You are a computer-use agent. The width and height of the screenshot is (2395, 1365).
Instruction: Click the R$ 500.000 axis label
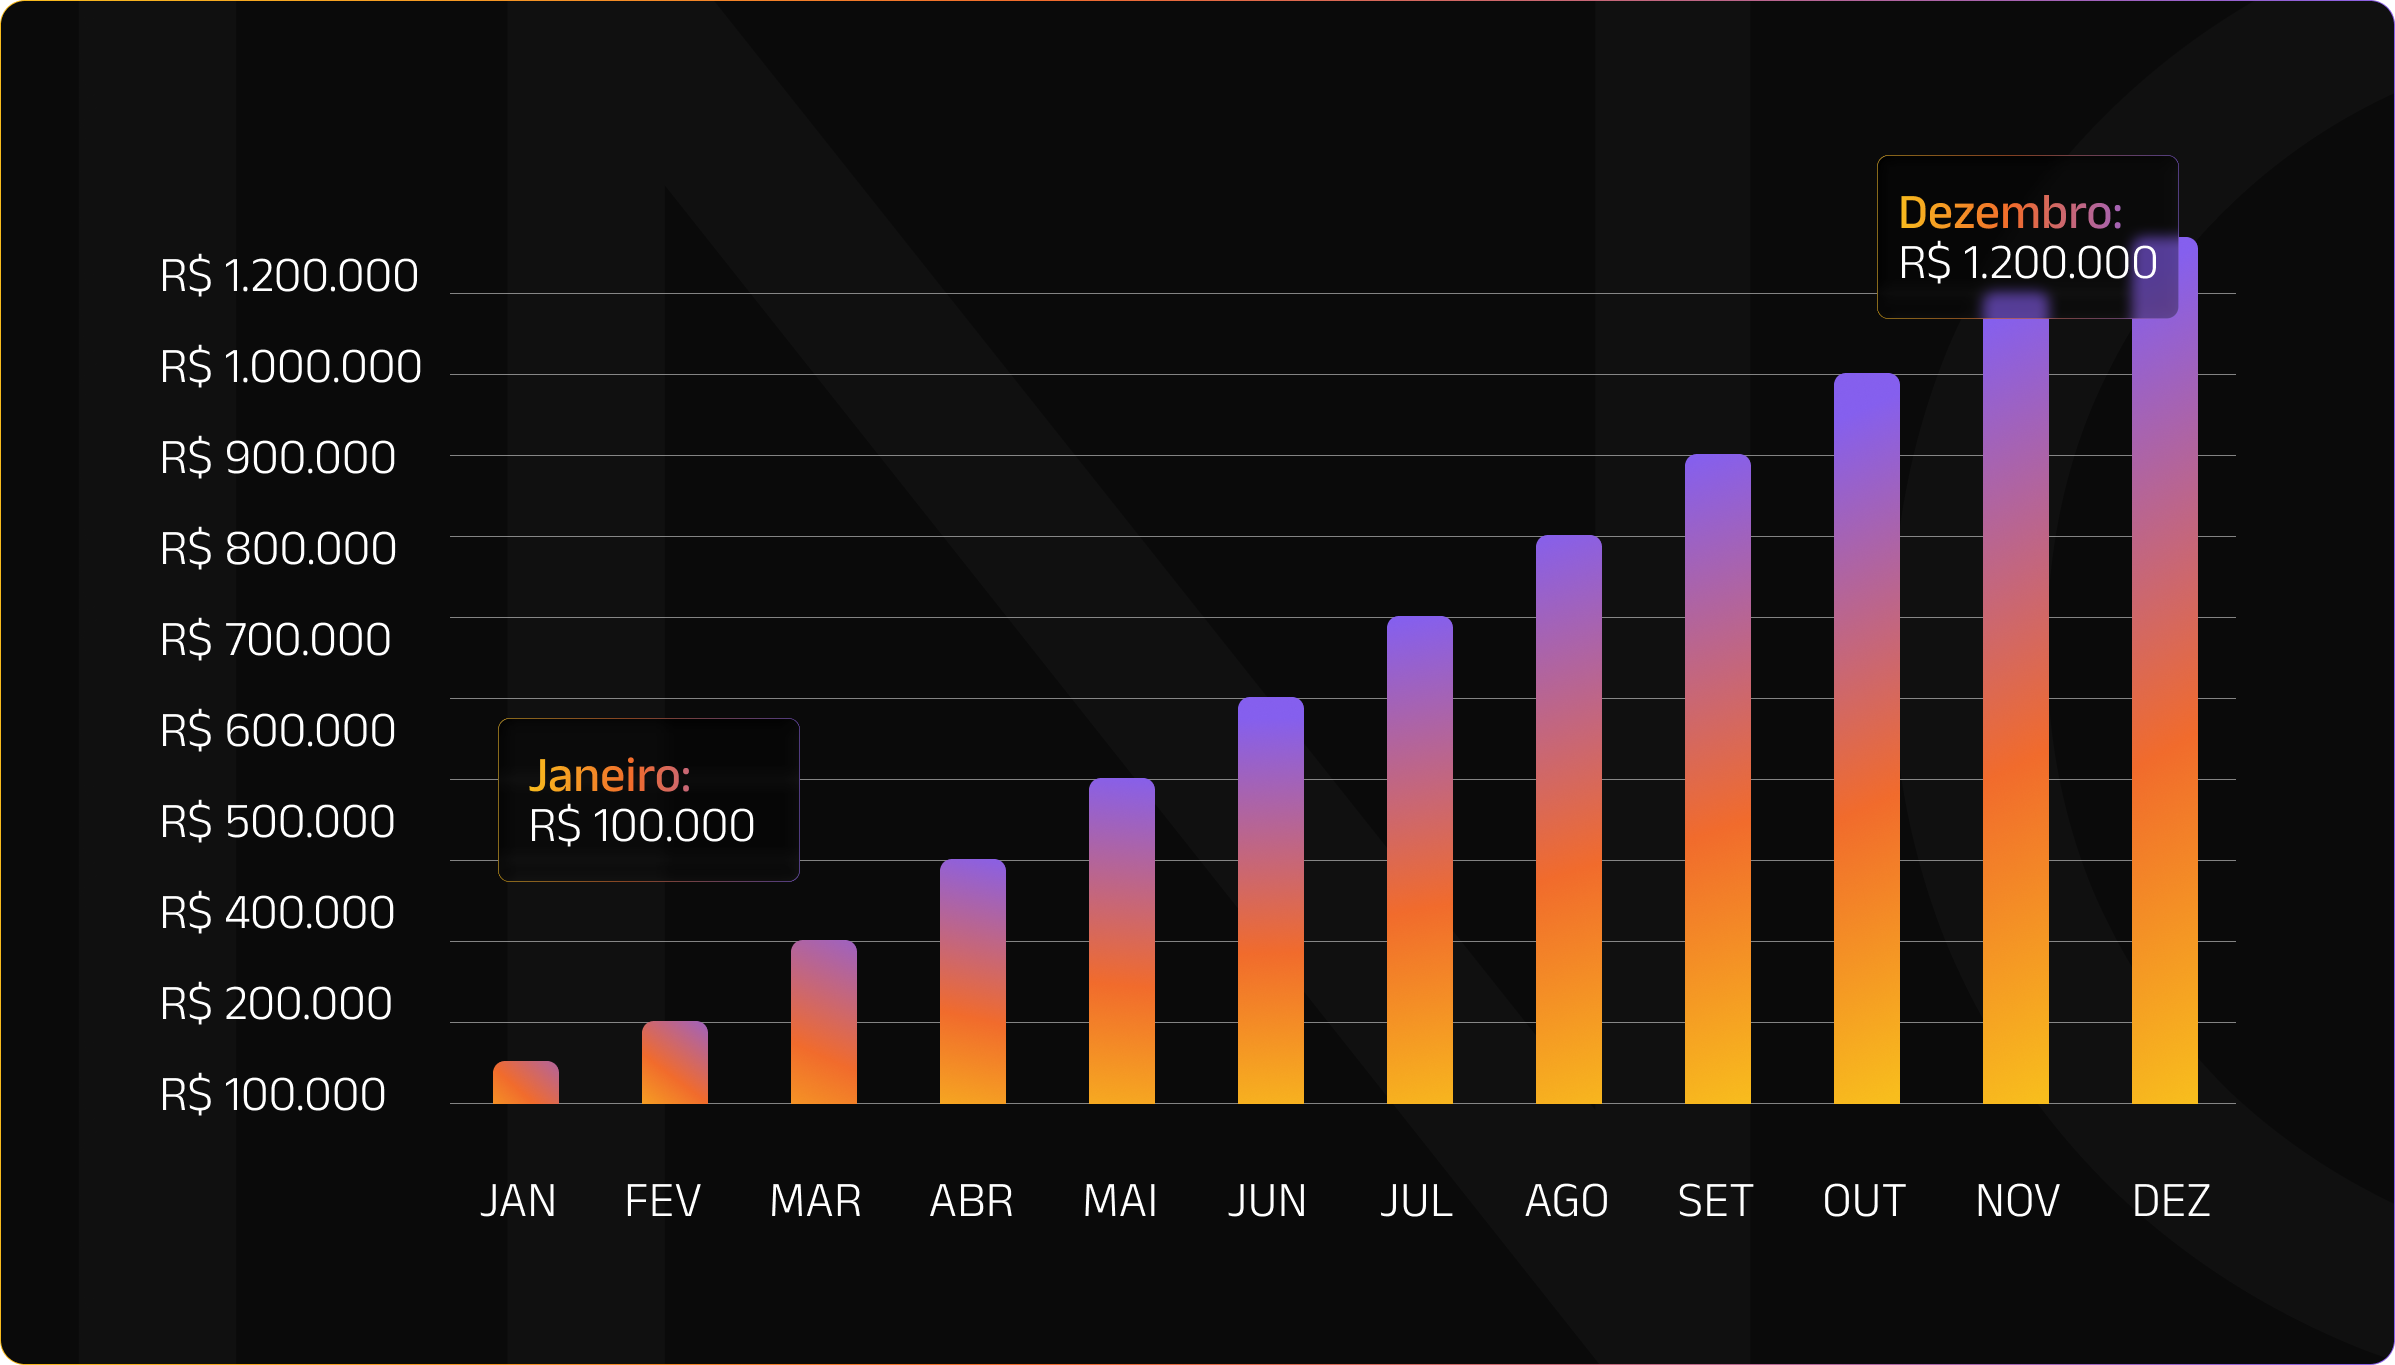(x=277, y=822)
